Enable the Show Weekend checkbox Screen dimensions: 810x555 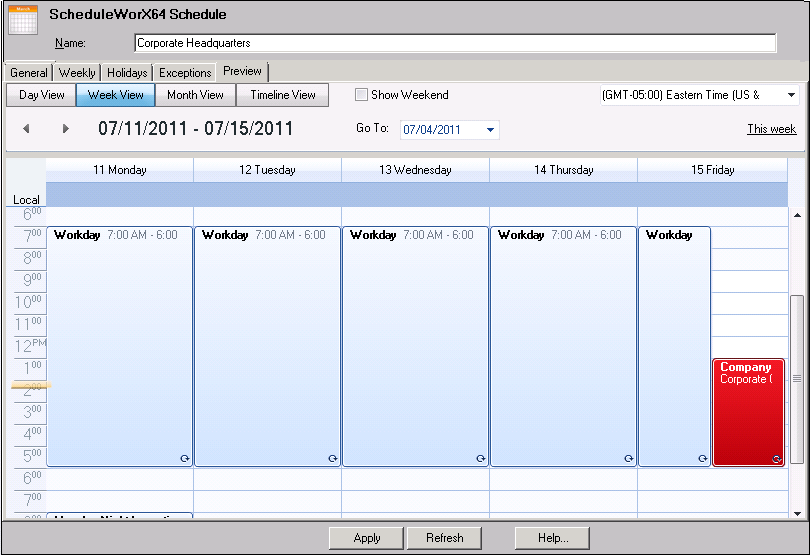coord(362,95)
